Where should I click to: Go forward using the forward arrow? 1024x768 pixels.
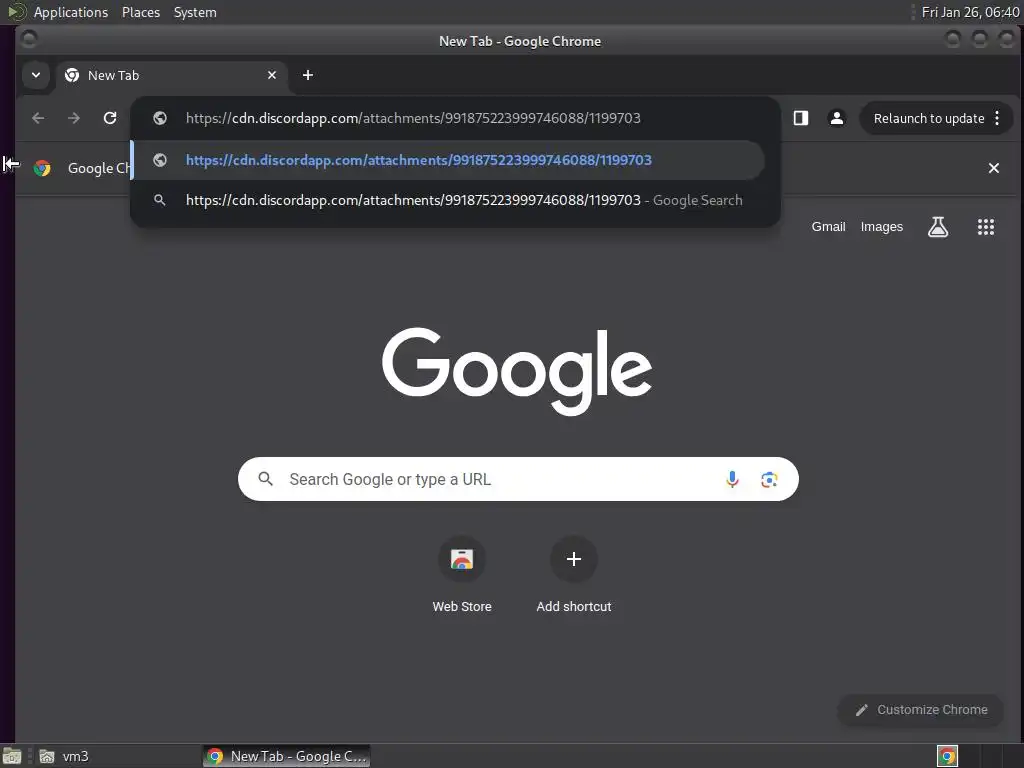coord(74,118)
